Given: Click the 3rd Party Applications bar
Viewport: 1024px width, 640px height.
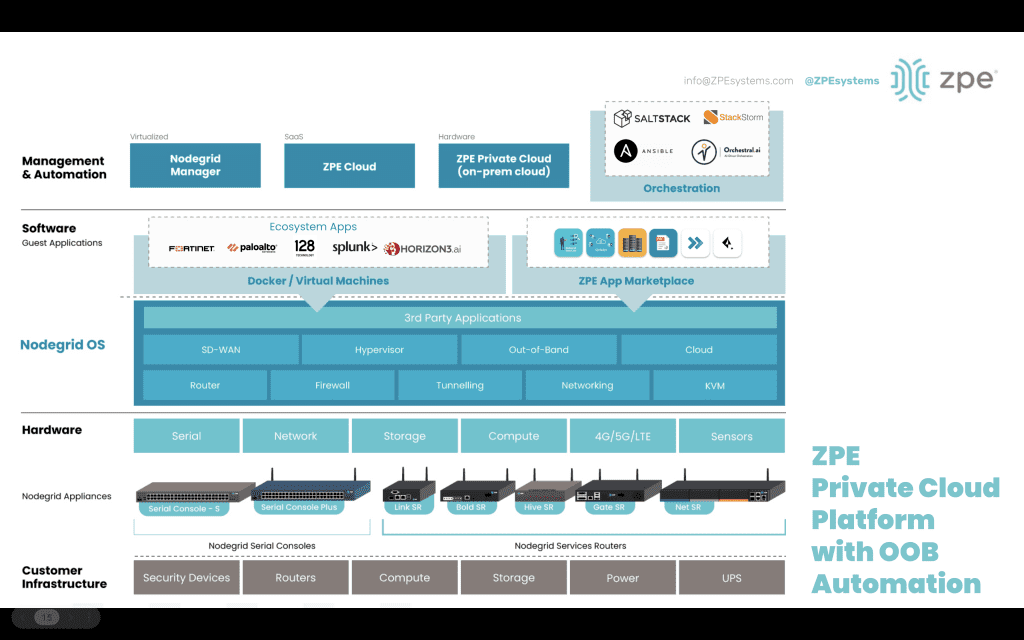Looking at the screenshot, I should pos(460,318).
